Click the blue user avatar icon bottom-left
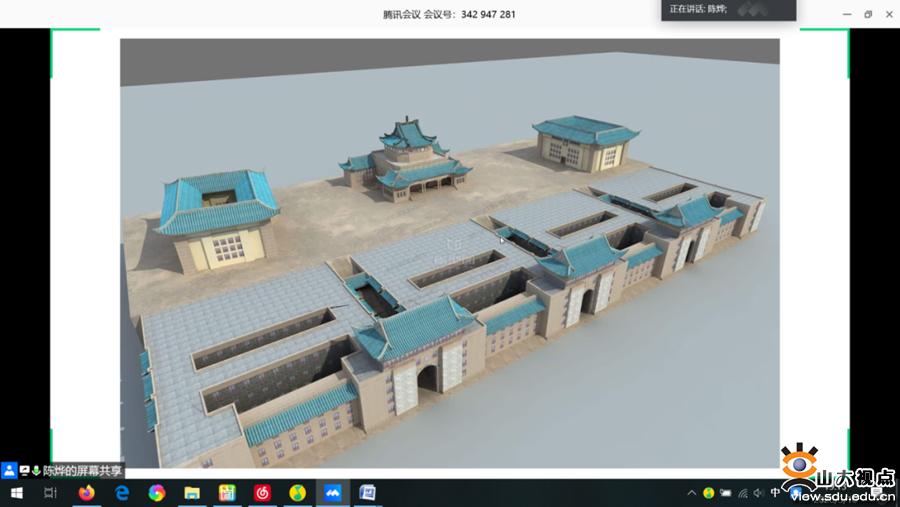This screenshot has width=900, height=507. (9, 470)
